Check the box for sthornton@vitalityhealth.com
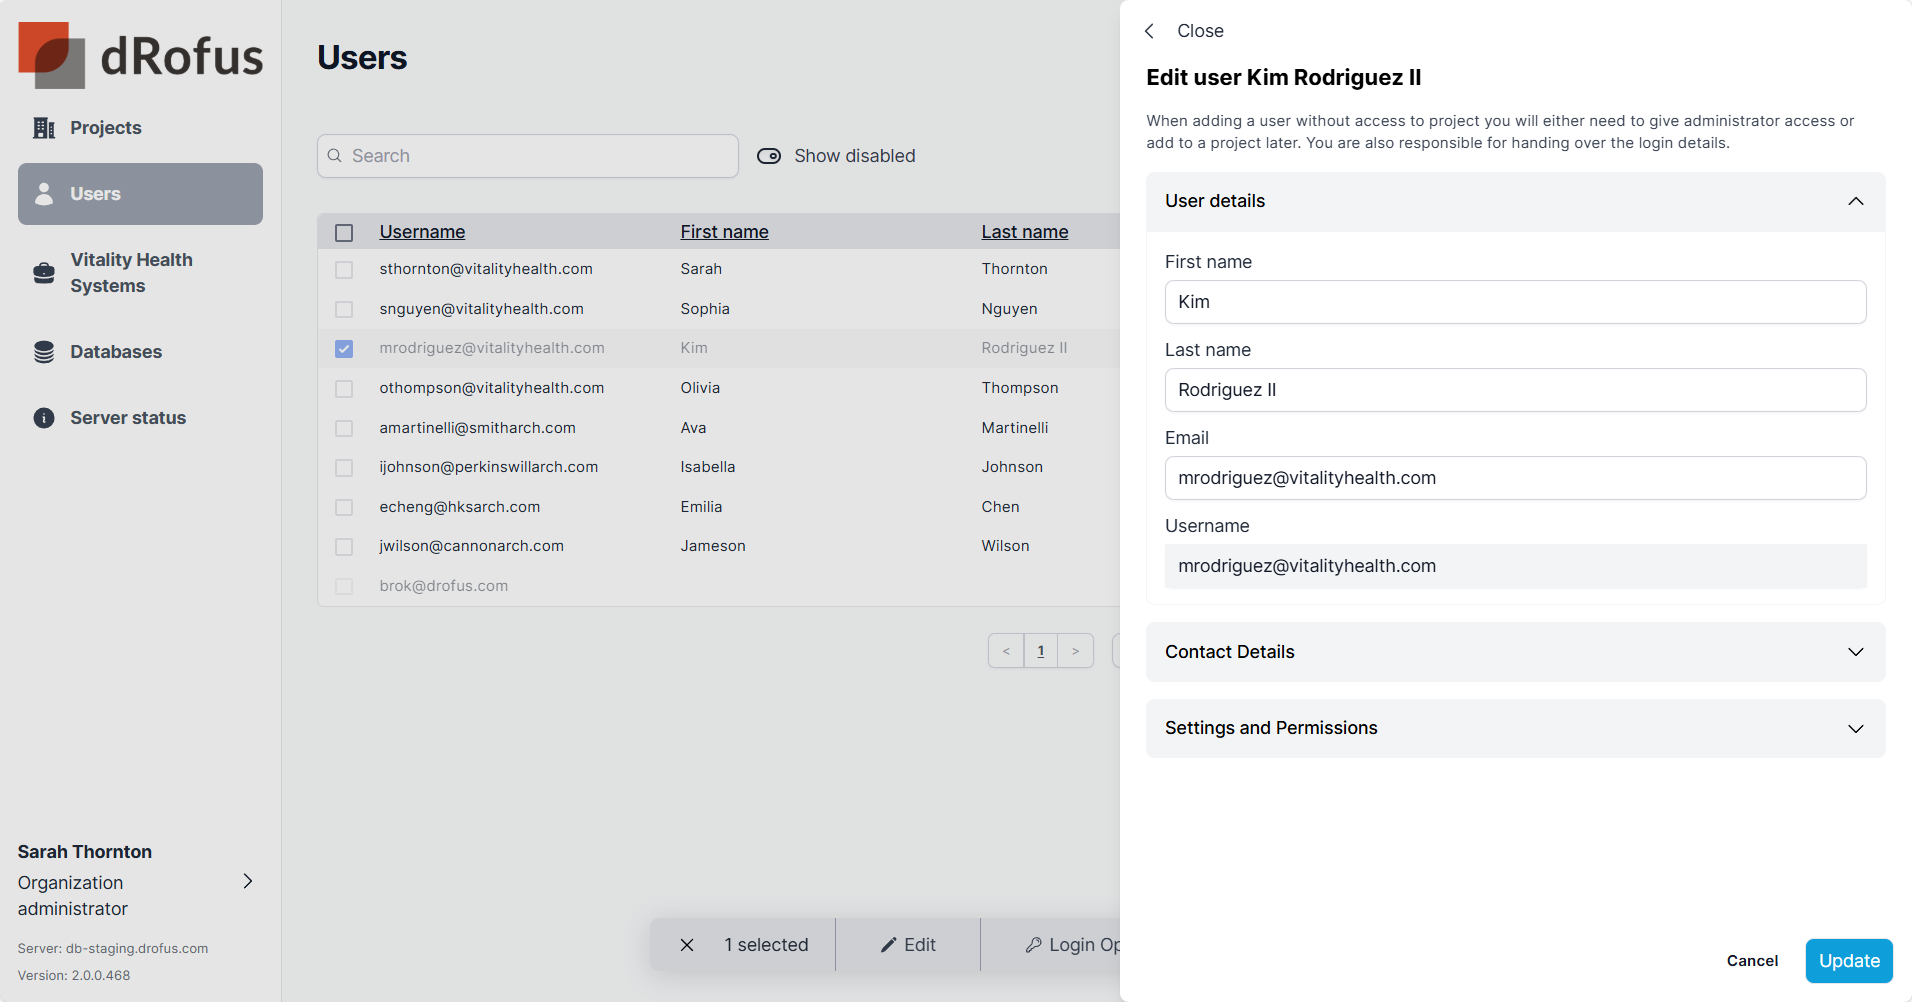The width and height of the screenshot is (1912, 1002). pyautogui.click(x=344, y=270)
